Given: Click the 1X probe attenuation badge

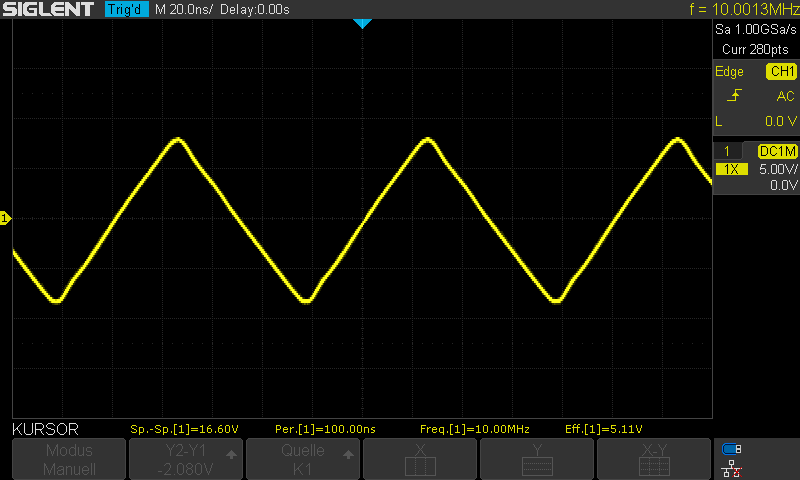Looking at the screenshot, I should (x=732, y=169).
